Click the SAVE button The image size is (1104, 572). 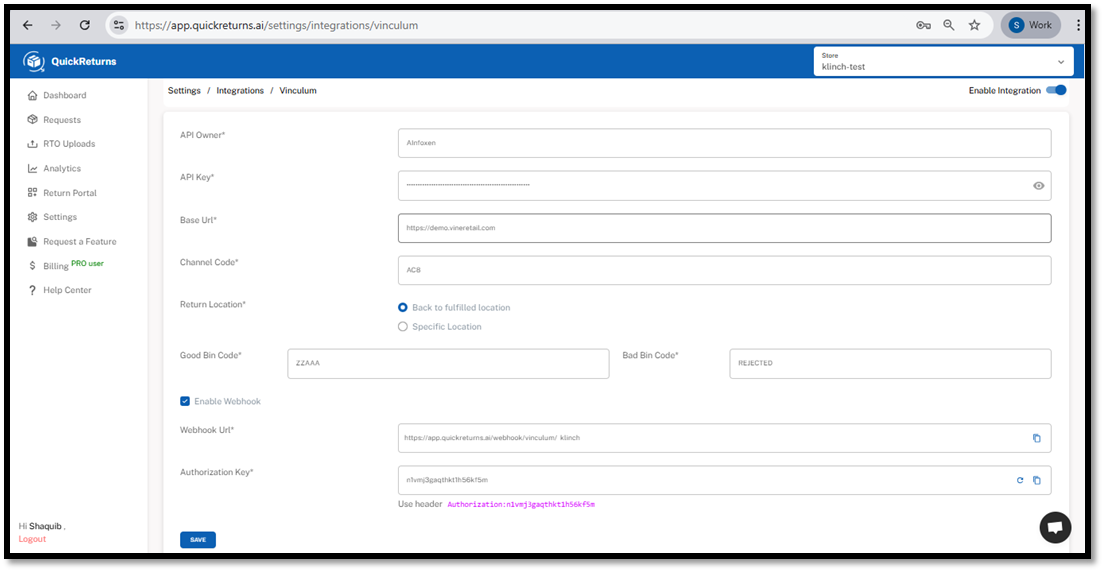point(198,540)
